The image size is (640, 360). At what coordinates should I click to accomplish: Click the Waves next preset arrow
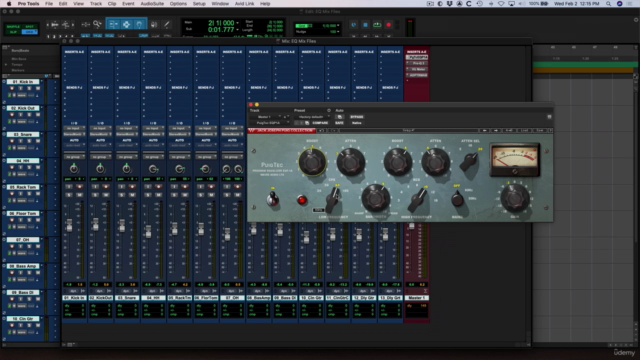496,131
